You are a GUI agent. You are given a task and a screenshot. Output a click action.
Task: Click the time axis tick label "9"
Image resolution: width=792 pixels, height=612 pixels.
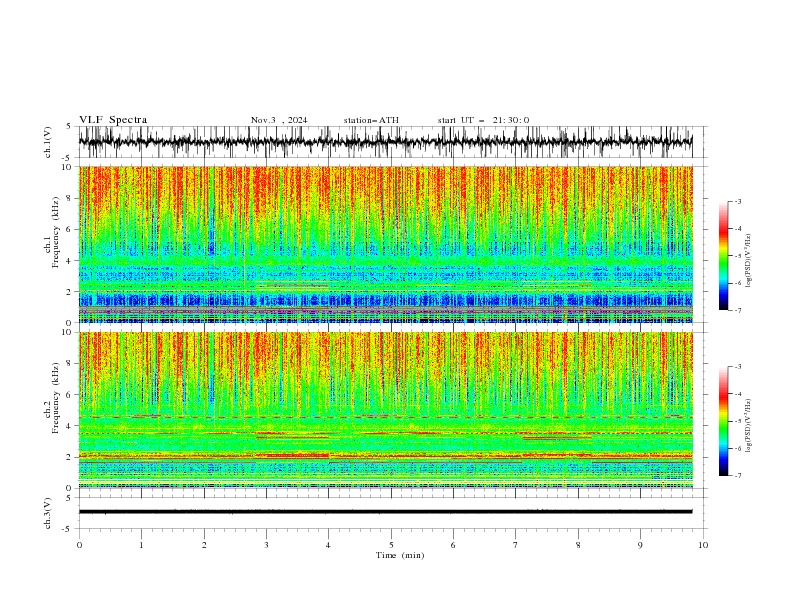(x=640, y=545)
